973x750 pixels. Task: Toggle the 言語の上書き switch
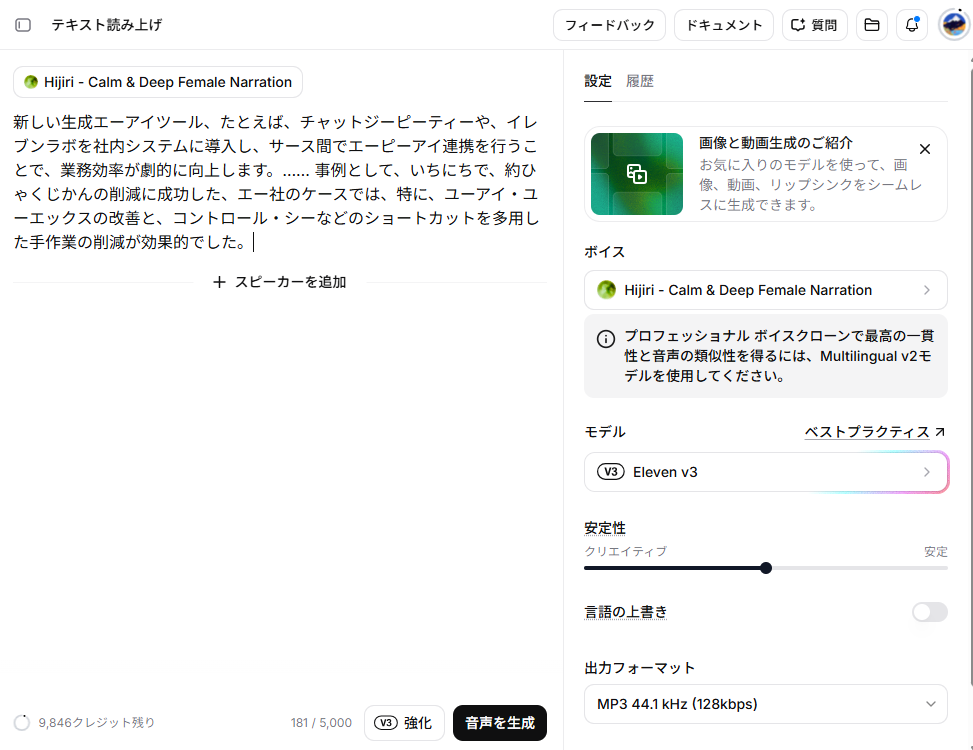[x=930, y=612]
